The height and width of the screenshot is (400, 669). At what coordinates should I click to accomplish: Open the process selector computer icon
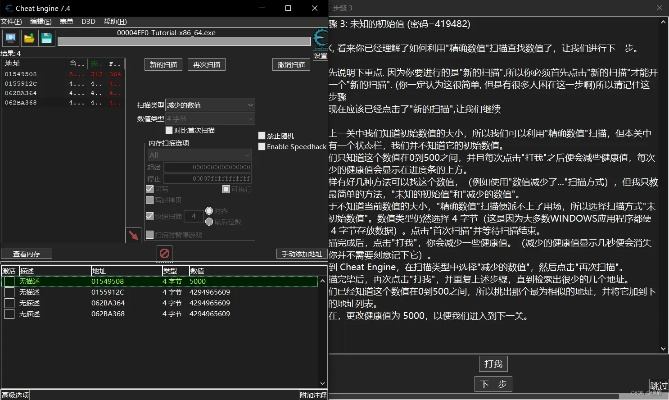pyautogui.click(x=10, y=38)
